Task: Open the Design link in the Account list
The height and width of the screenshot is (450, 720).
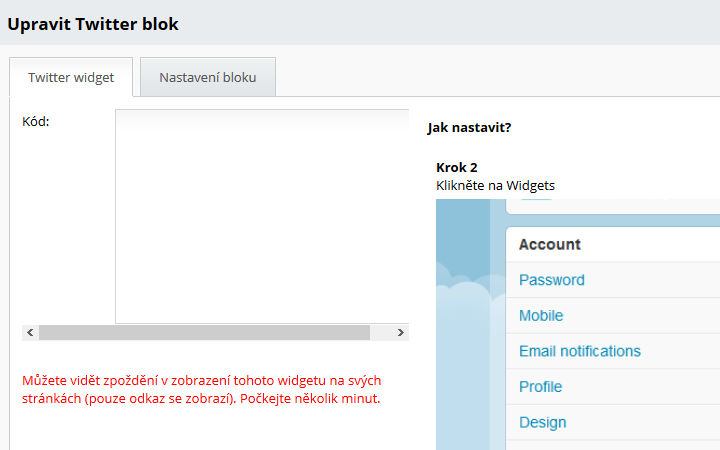Action: (x=542, y=422)
